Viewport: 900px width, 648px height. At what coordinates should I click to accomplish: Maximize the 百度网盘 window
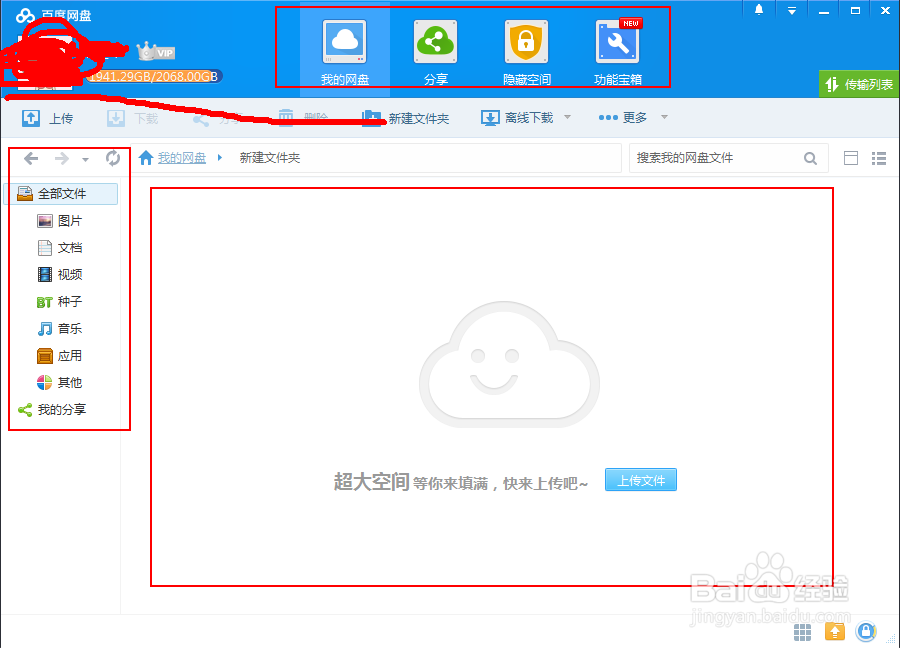click(x=855, y=10)
